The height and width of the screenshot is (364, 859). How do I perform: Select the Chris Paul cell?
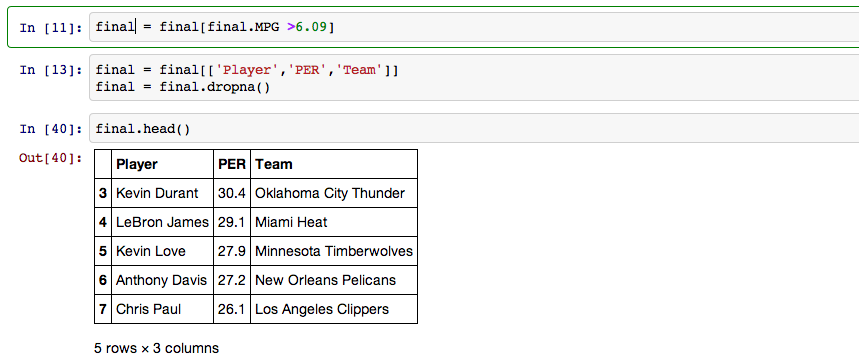(x=162, y=309)
